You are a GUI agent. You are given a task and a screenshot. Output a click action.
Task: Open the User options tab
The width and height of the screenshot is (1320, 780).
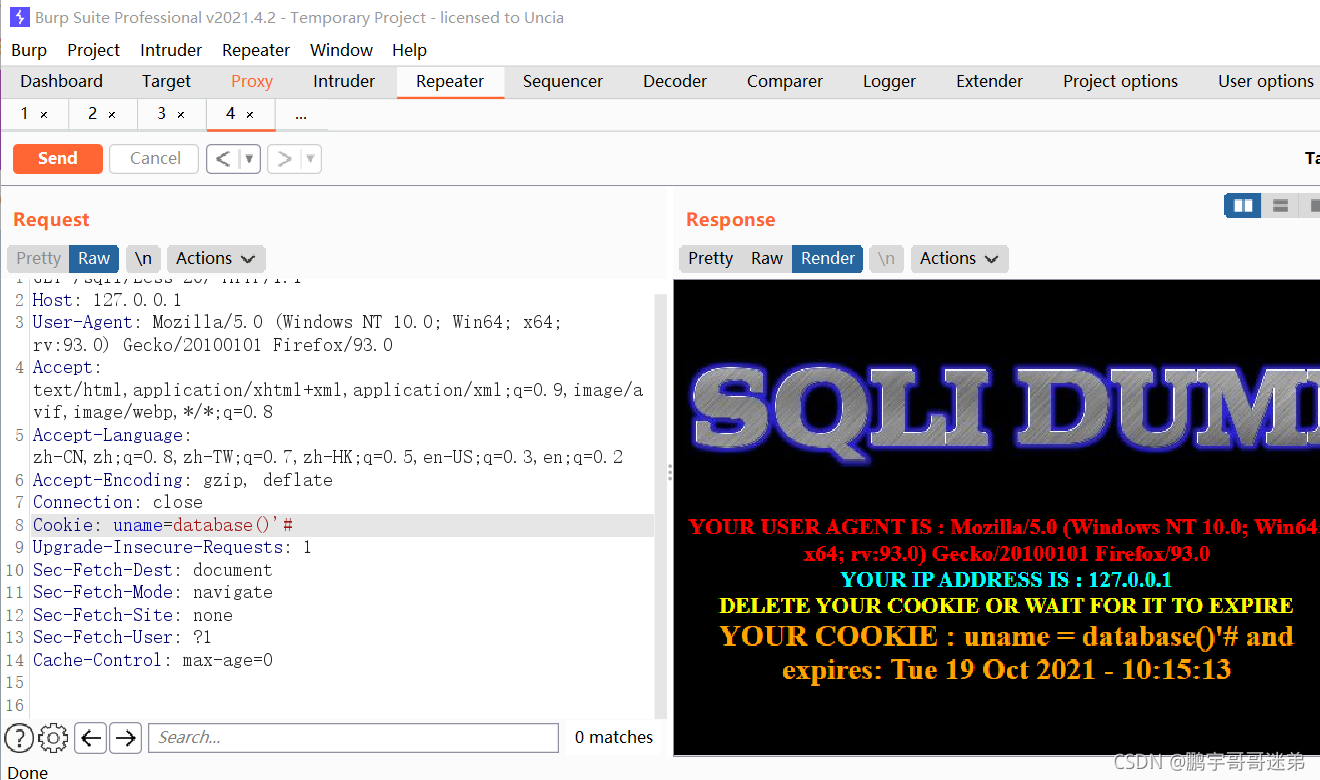coord(1265,82)
